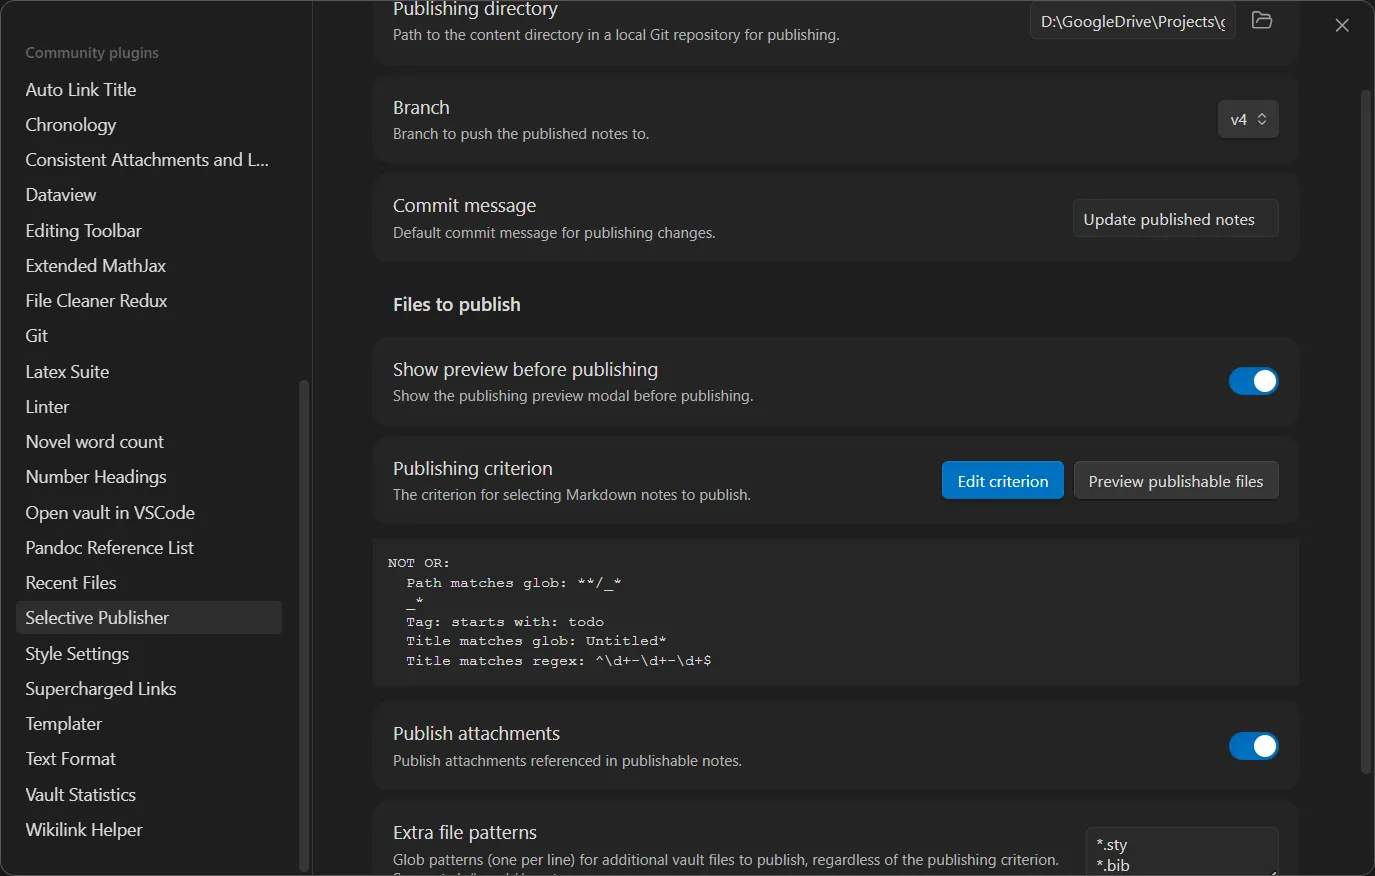Open File Cleaner Redux settings
The image size is (1375, 876).
click(149, 301)
